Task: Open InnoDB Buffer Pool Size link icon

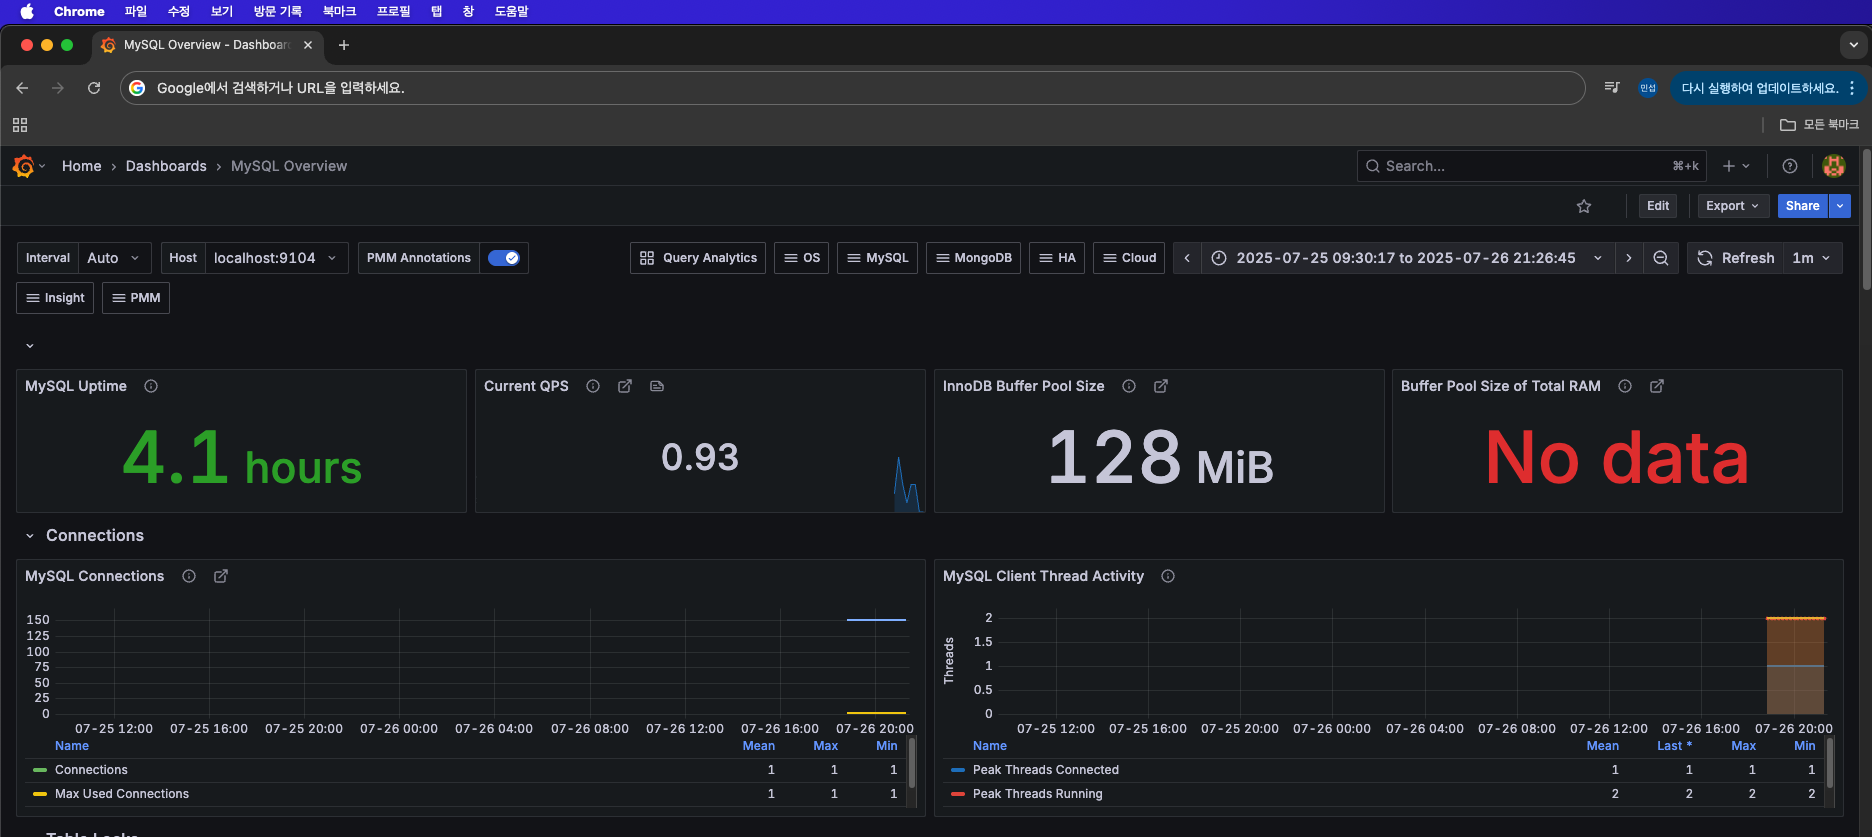Action: point(1161,386)
